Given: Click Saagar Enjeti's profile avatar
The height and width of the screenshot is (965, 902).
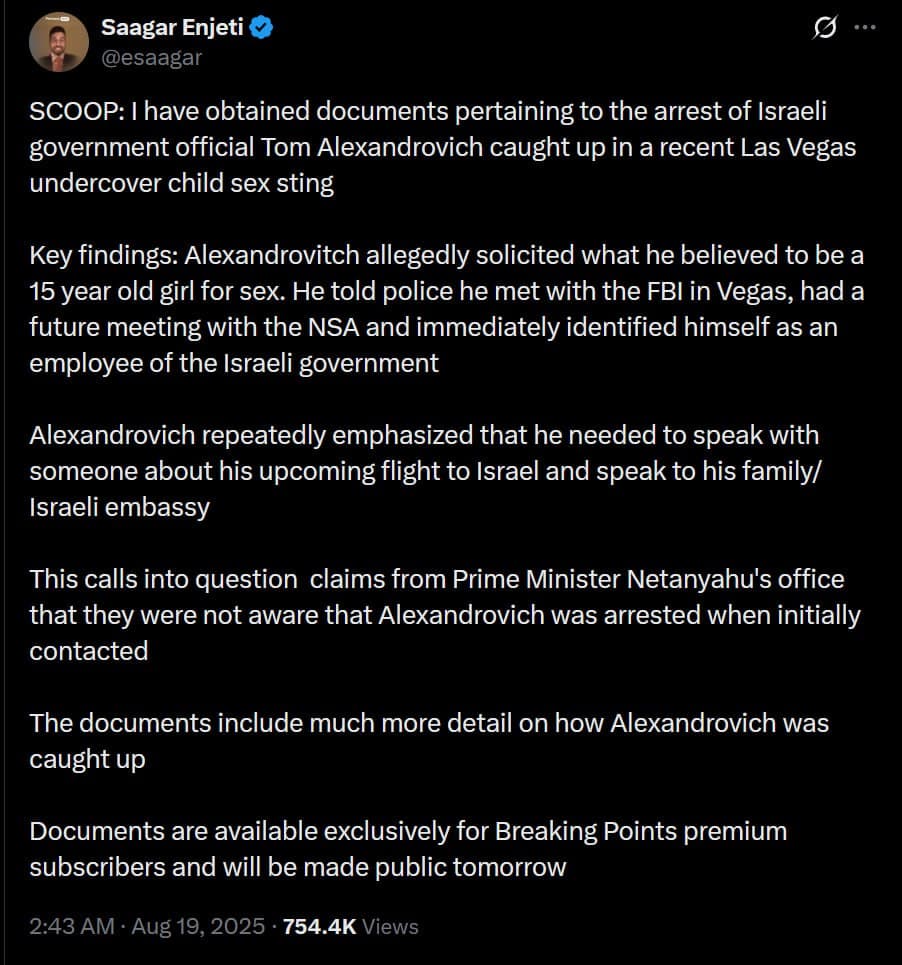Looking at the screenshot, I should [x=58, y=40].
